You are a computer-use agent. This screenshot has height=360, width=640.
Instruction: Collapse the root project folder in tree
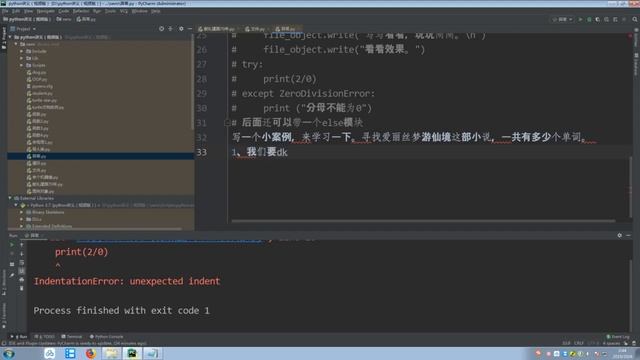point(10,37)
